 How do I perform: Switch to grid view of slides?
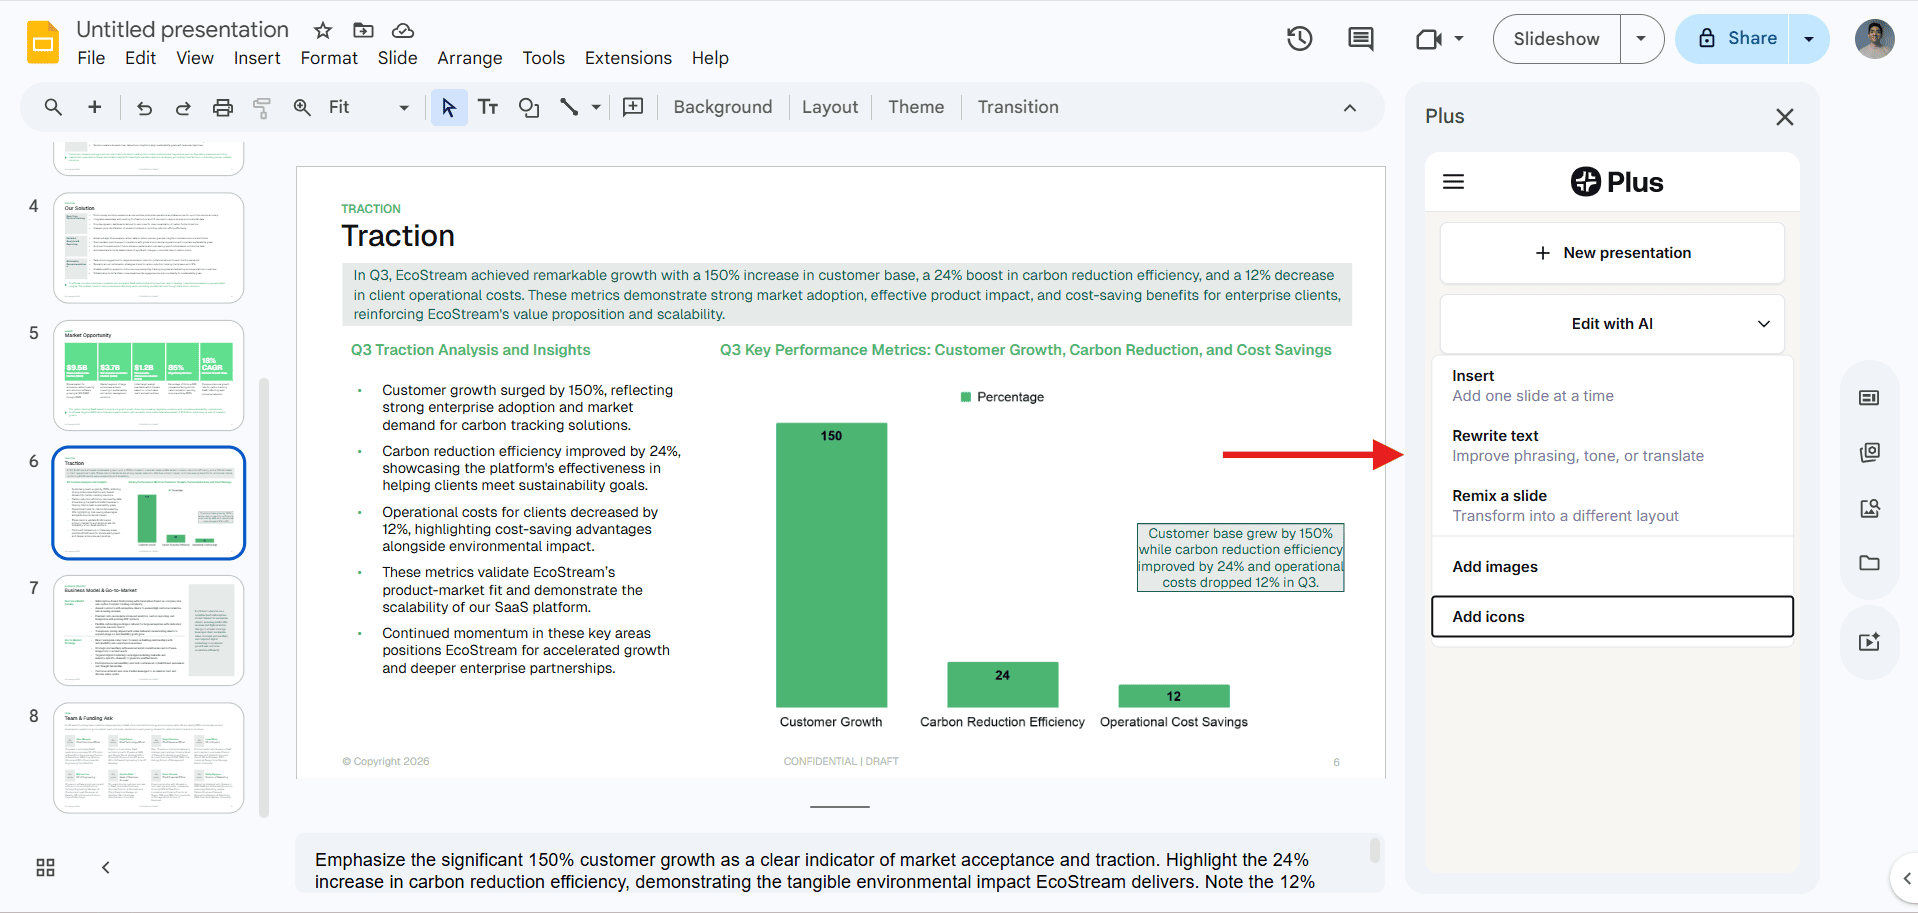tap(46, 867)
